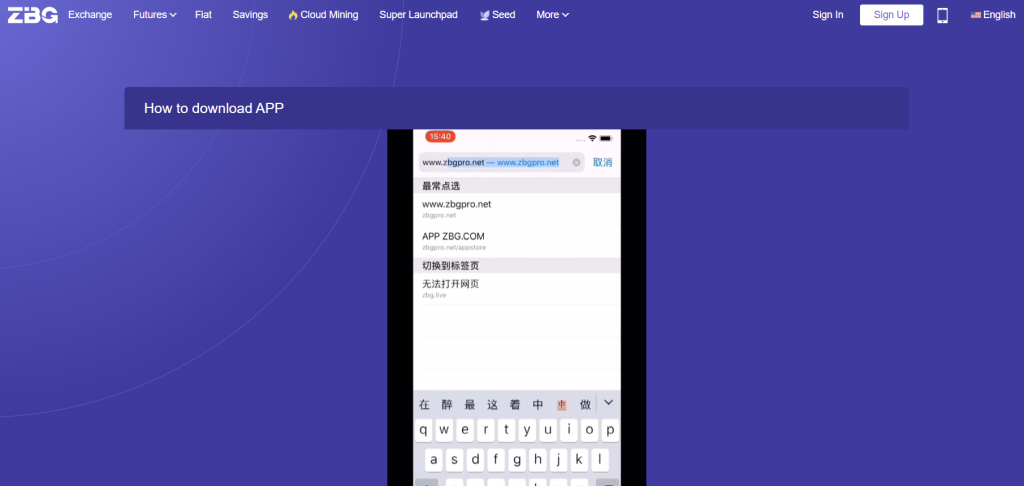Open the Super Launchpad page
Screen dimensions: 1024x486
(419, 14)
